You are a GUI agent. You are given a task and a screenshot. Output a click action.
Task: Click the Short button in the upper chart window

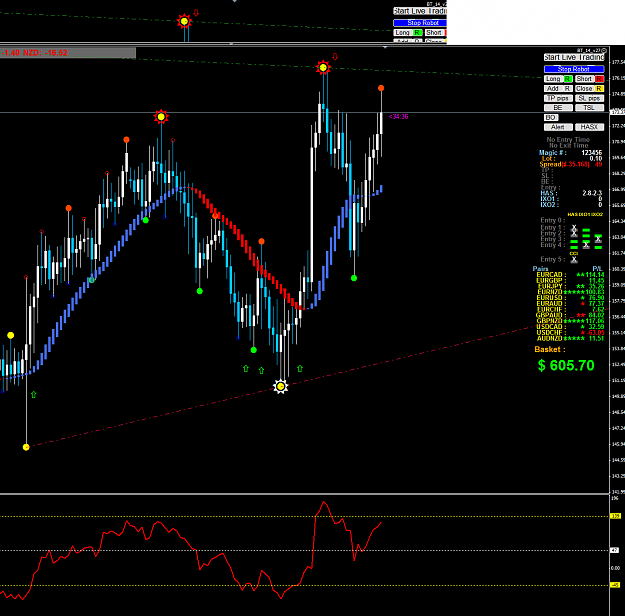[x=434, y=33]
